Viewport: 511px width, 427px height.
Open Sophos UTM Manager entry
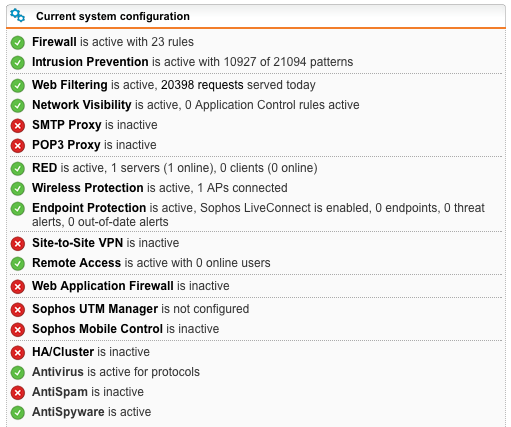(95, 309)
